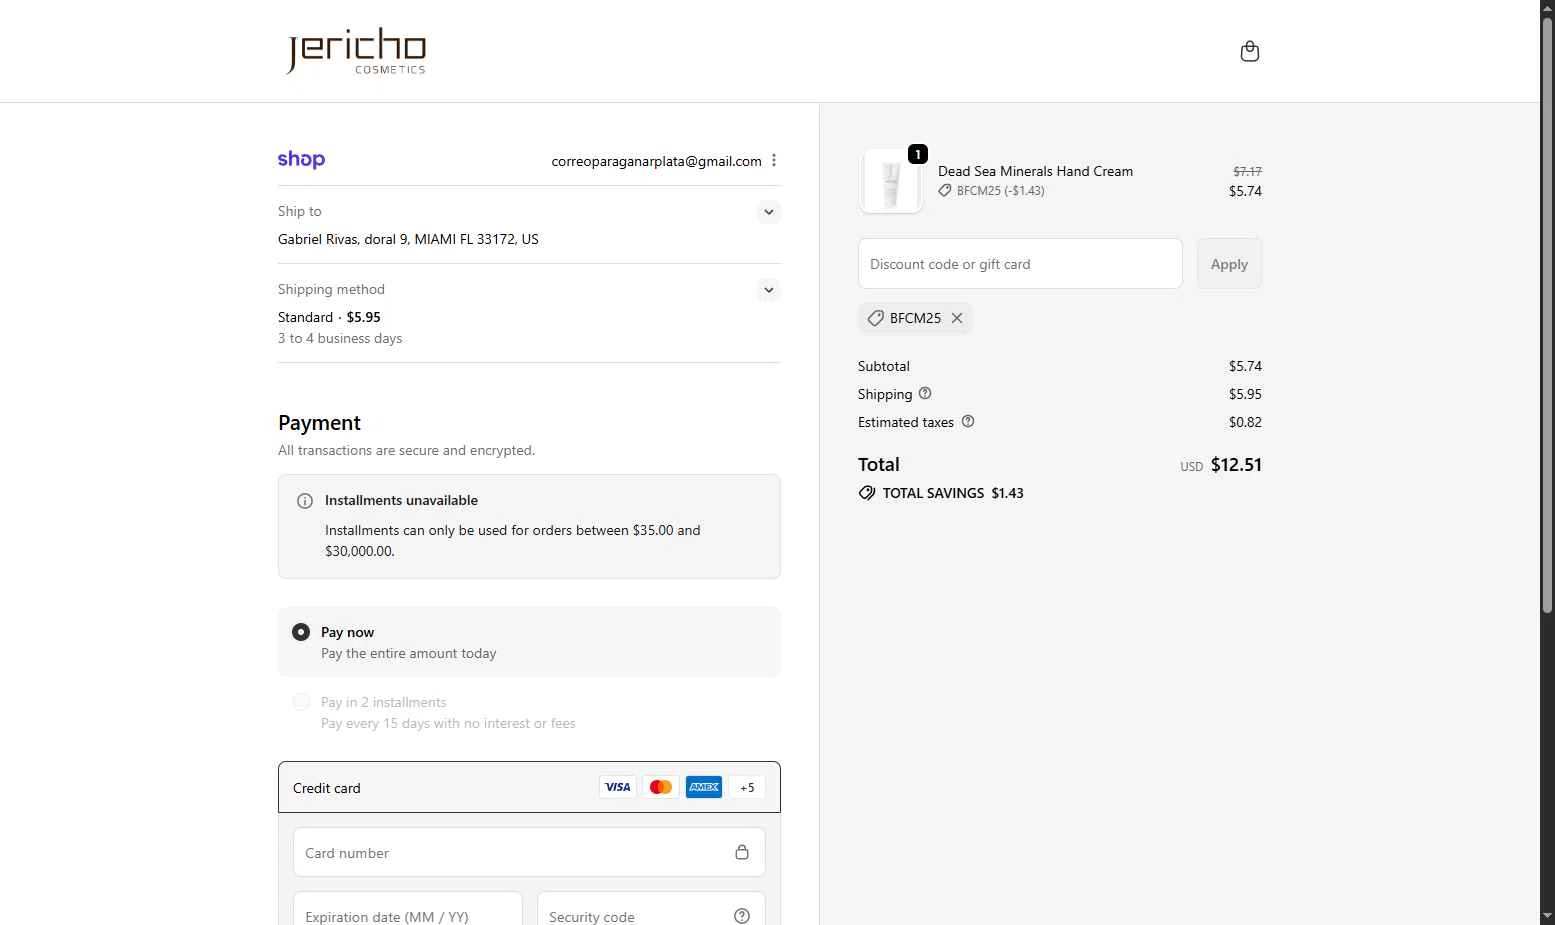Focus Discount code or gift card field
Viewport: 1555px width, 925px height.
(1020, 263)
